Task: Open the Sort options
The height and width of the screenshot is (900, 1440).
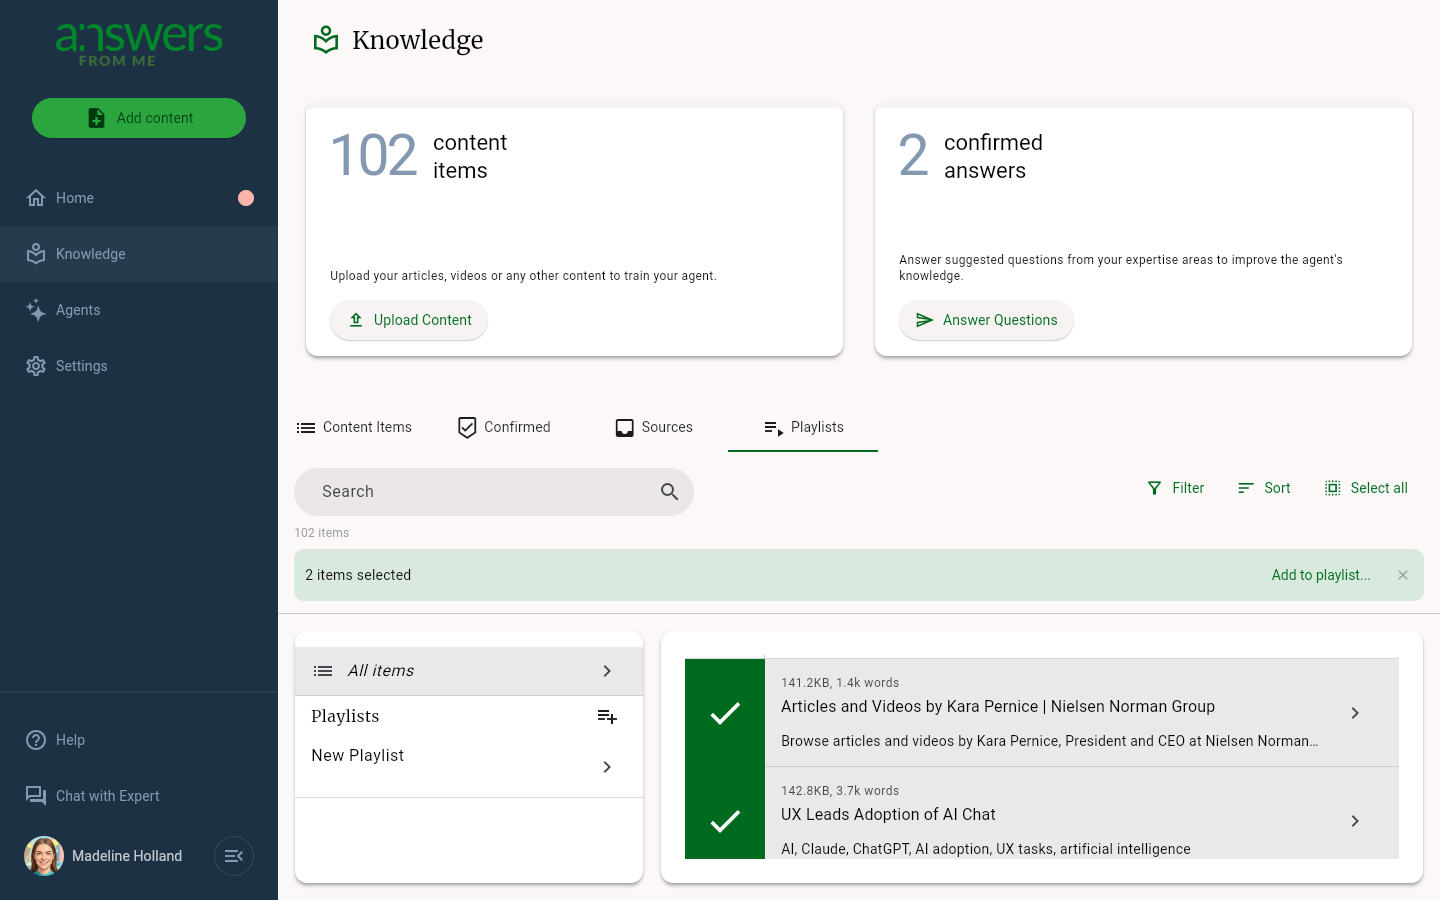Action: [1264, 488]
